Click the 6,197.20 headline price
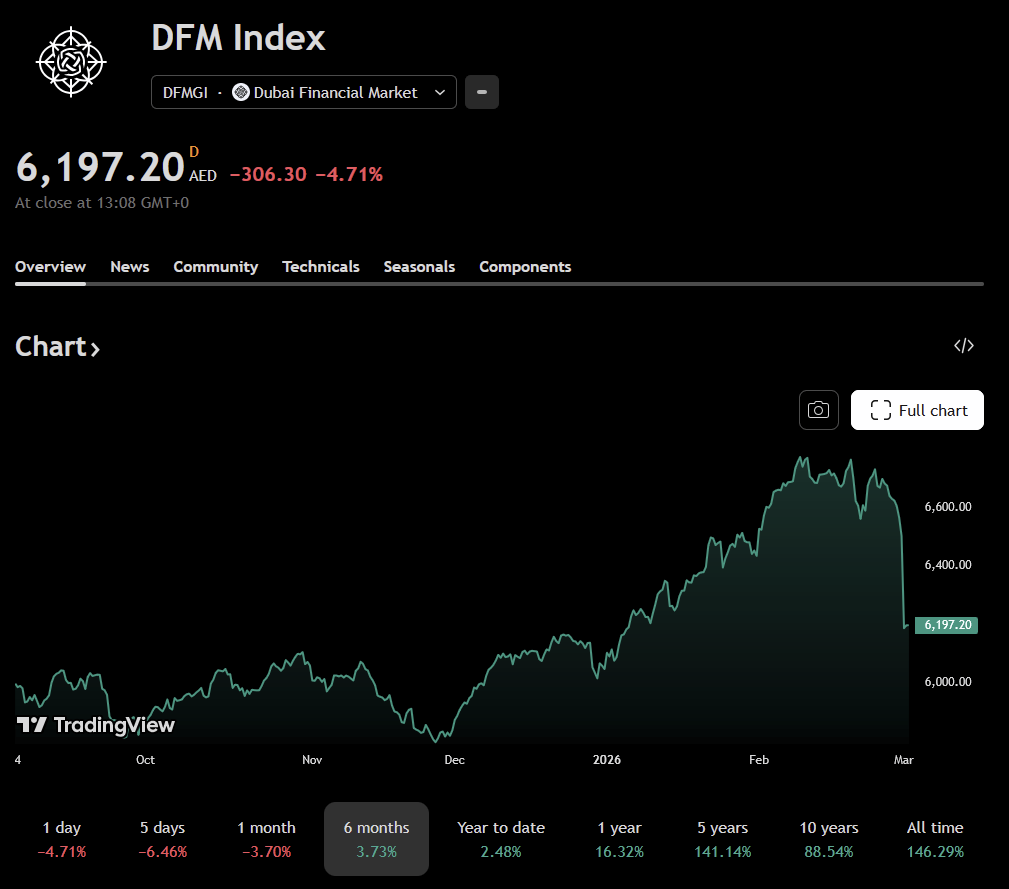Image resolution: width=1009 pixels, height=889 pixels. [100, 167]
